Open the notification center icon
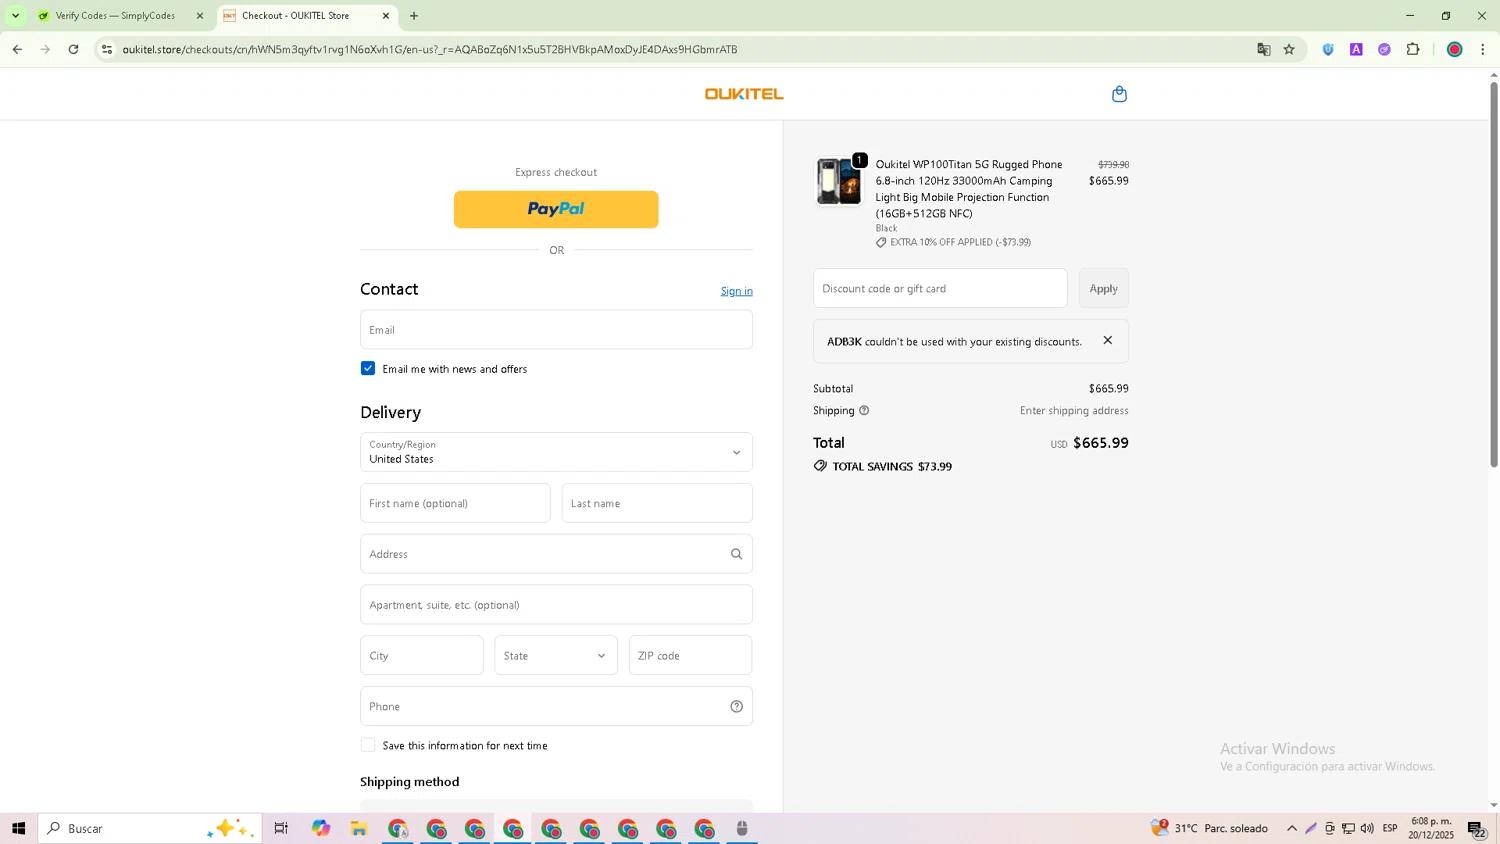1500x844 pixels. [1476, 828]
